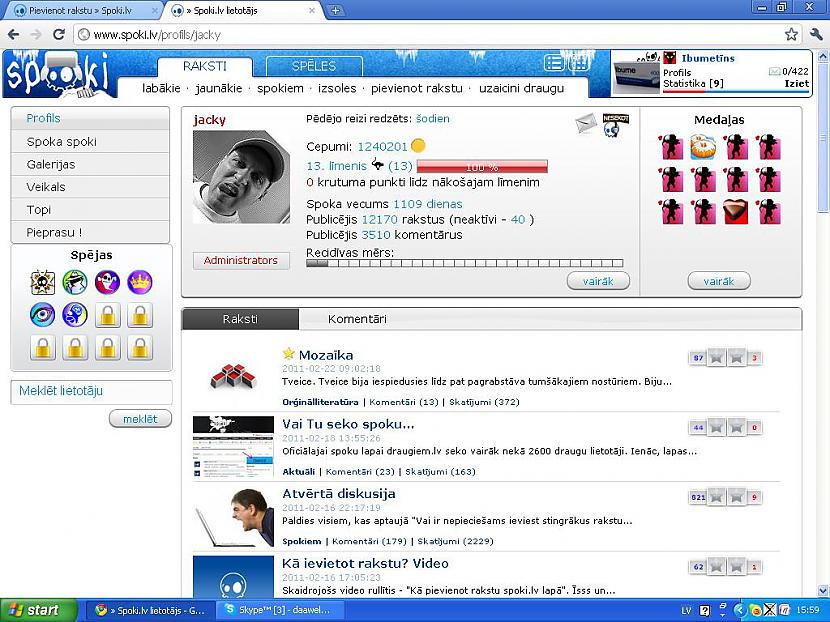Open the SPĒLES tab in site header
This screenshot has width=830, height=622.
coord(314,67)
